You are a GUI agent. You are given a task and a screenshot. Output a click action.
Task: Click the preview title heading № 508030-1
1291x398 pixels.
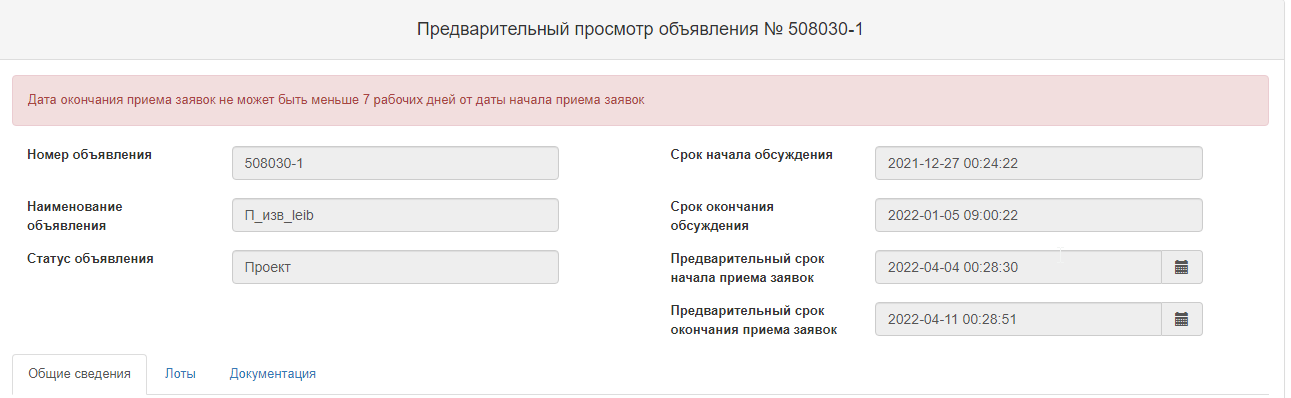click(x=640, y=29)
